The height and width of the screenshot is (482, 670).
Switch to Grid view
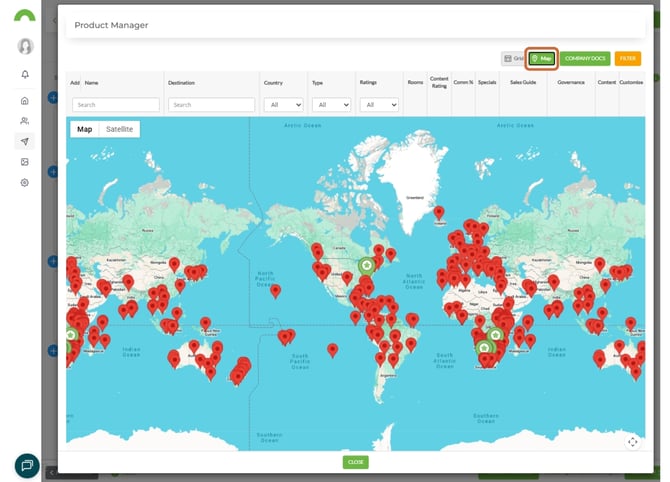[513, 59]
